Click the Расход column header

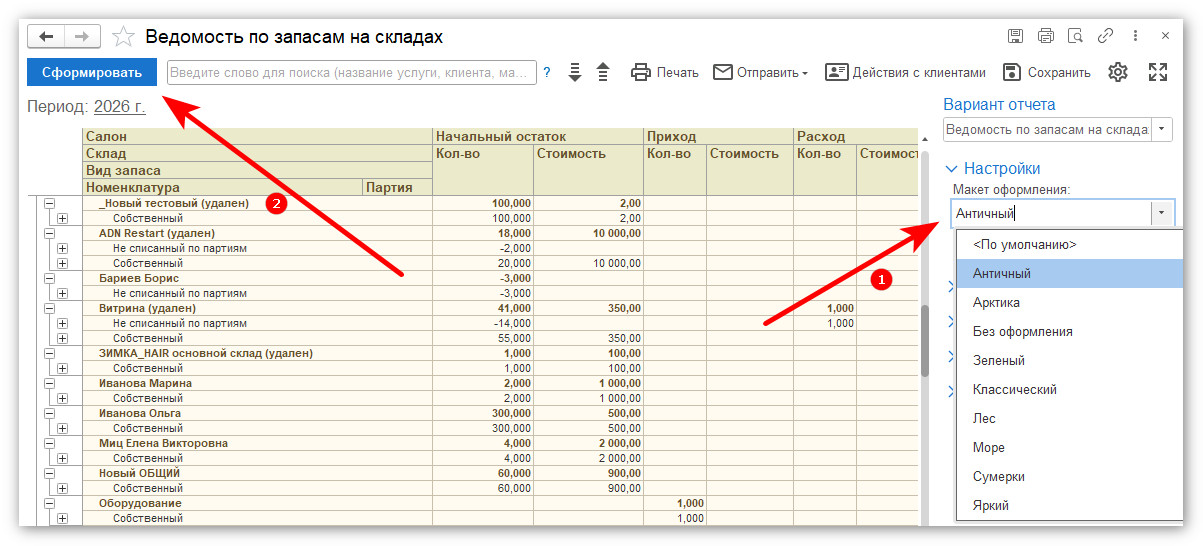tap(856, 136)
